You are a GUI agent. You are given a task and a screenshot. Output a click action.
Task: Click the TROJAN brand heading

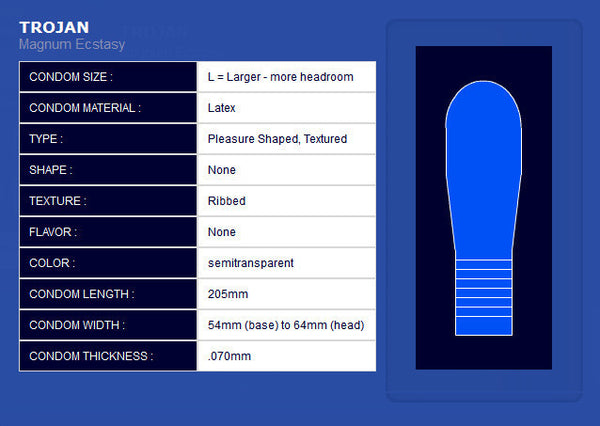tap(53, 27)
